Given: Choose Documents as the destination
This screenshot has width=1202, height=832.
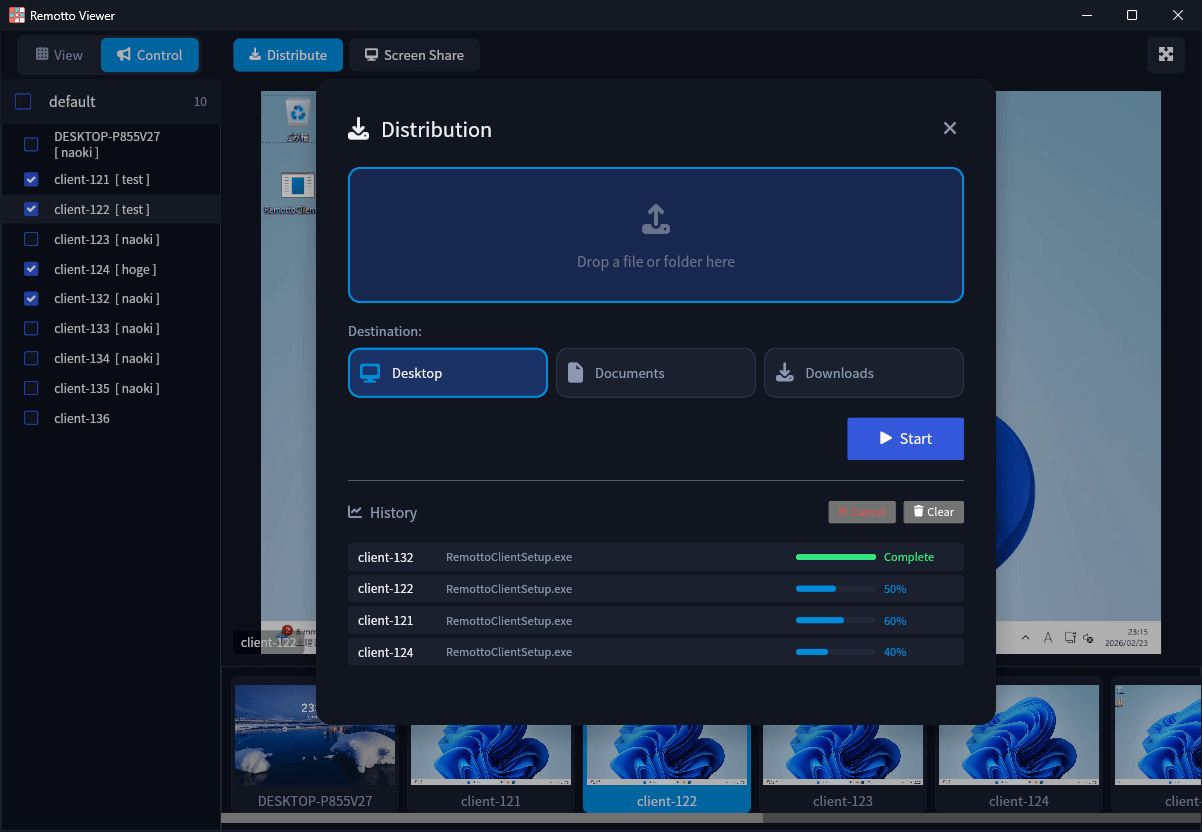Looking at the screenshot, I should point(655,373).
